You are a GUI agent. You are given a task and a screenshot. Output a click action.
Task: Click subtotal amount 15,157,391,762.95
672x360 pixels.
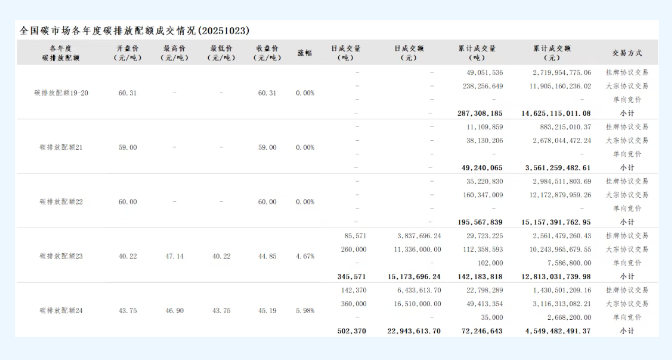tap(556, 222)
